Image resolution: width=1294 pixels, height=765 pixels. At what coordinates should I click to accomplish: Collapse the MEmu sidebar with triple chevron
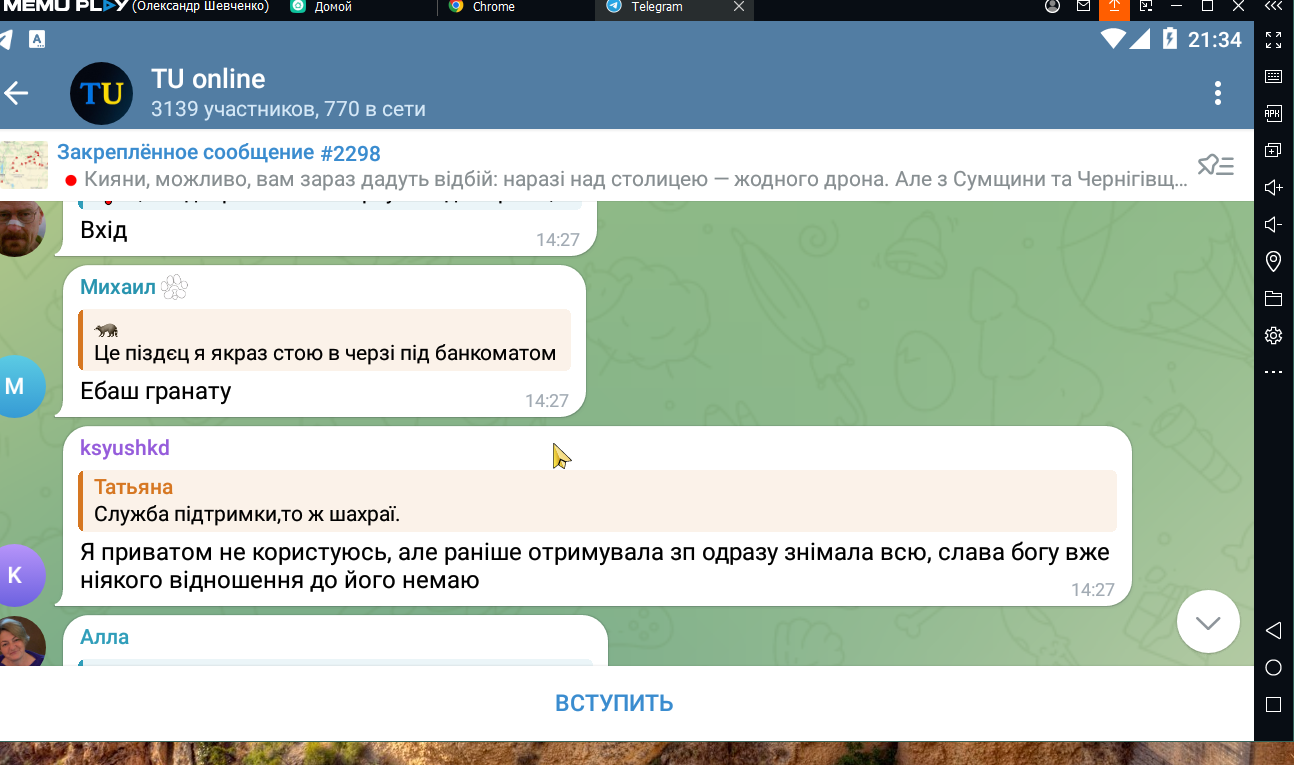point(1273,6)
